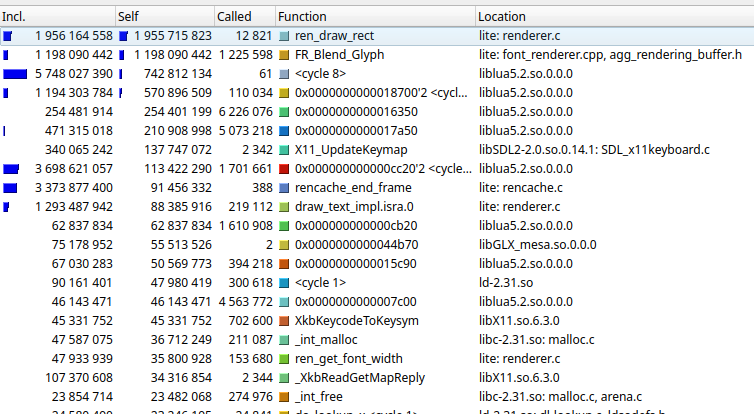Screen dimensions: 754x414
Task: Click called count 6 226 076
Action: pos(245,112)
